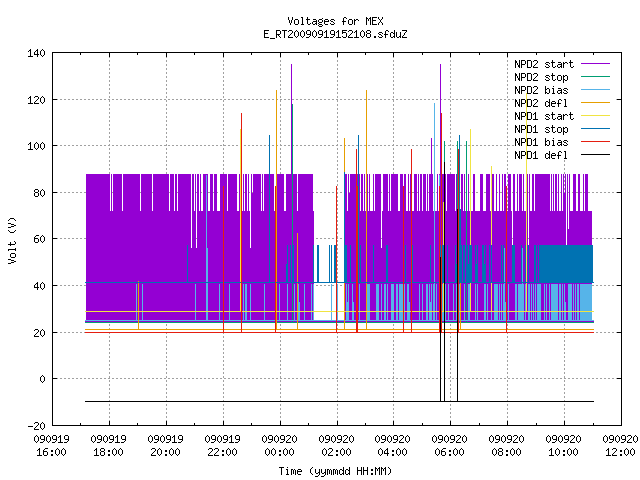This screenshot has width=640, height=480.
Task: Click the solid dark blue block near 10:00
Action: 566,264
